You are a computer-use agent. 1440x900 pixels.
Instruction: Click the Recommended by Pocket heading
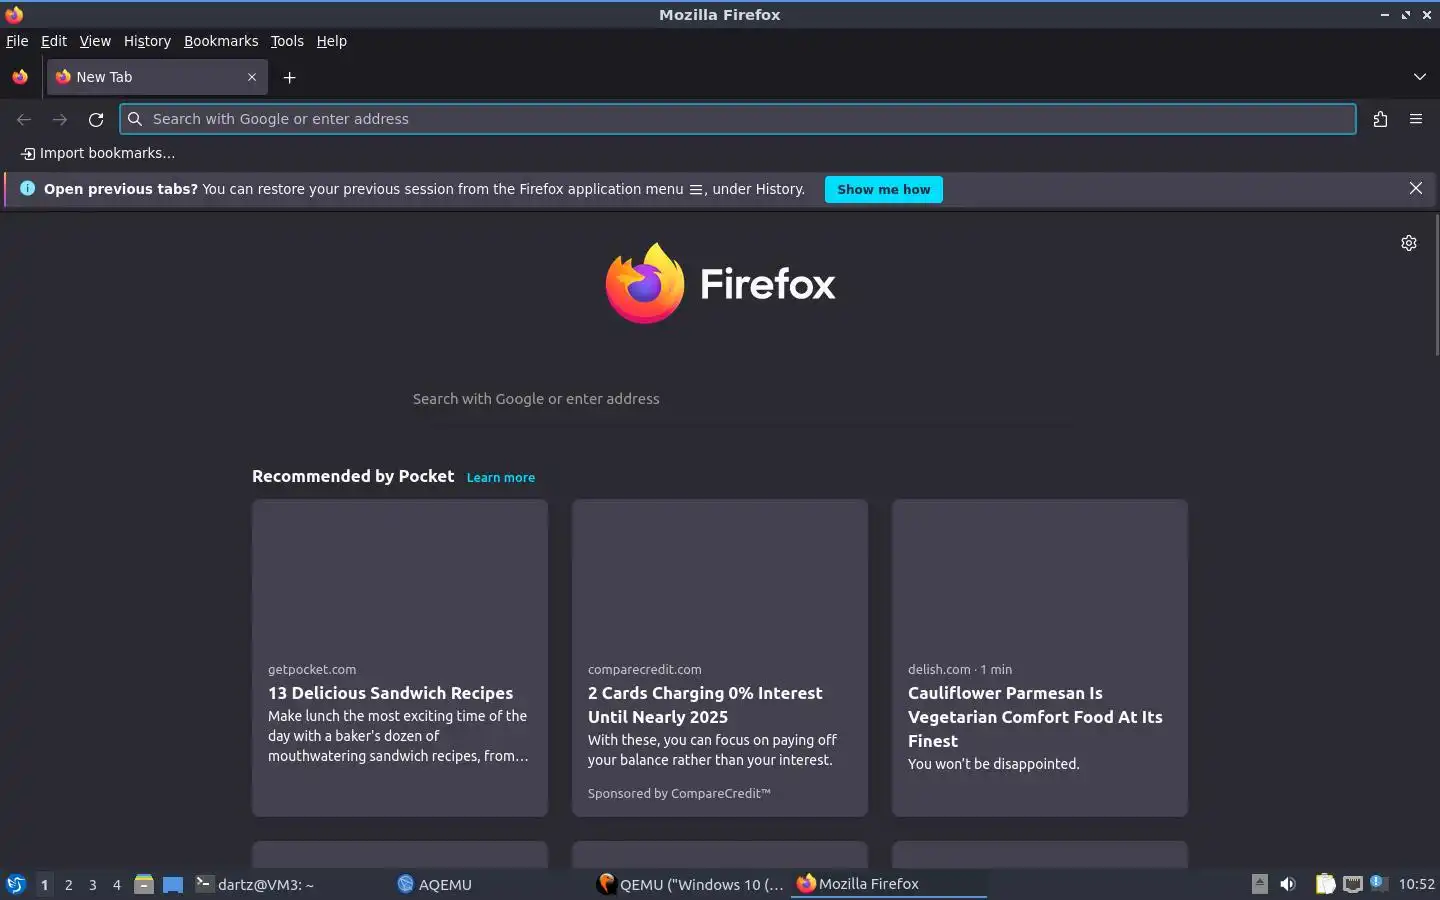point(353,476)
